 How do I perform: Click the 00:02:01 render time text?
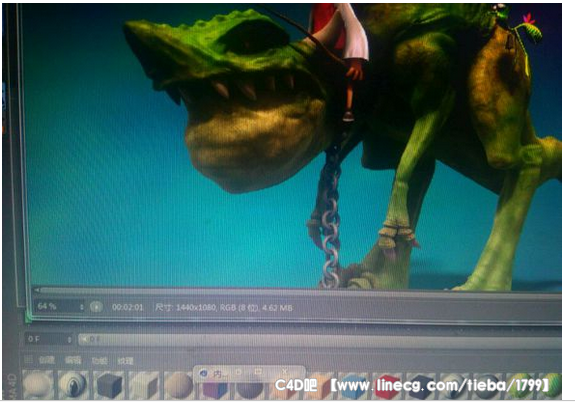tap(128, 307)
